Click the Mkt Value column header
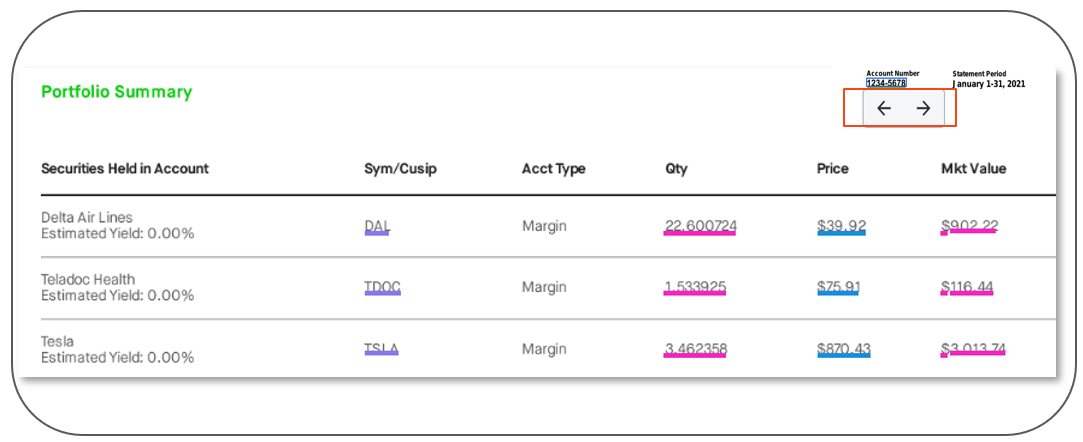 click(966, 168)
